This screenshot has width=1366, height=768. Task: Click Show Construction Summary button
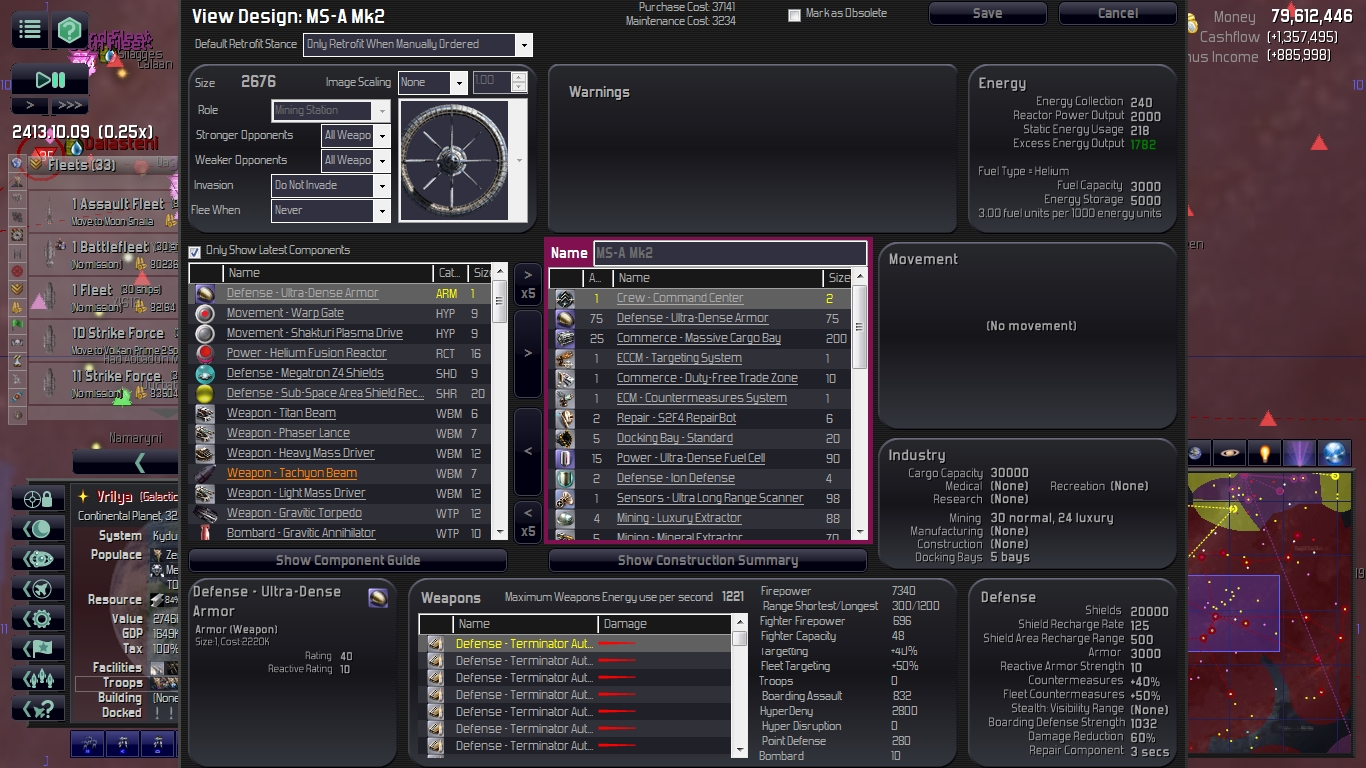(708, 560)
